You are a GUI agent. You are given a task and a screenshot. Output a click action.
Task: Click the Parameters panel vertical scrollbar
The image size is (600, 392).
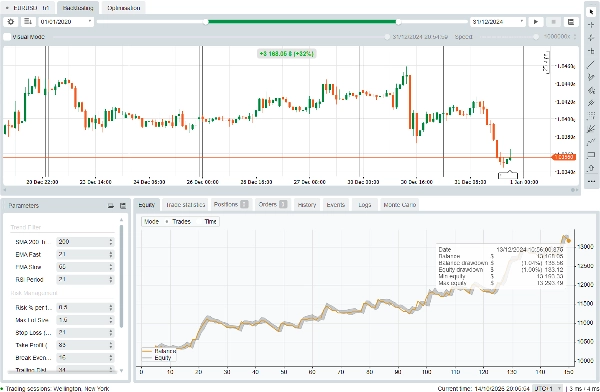(121, 276)
